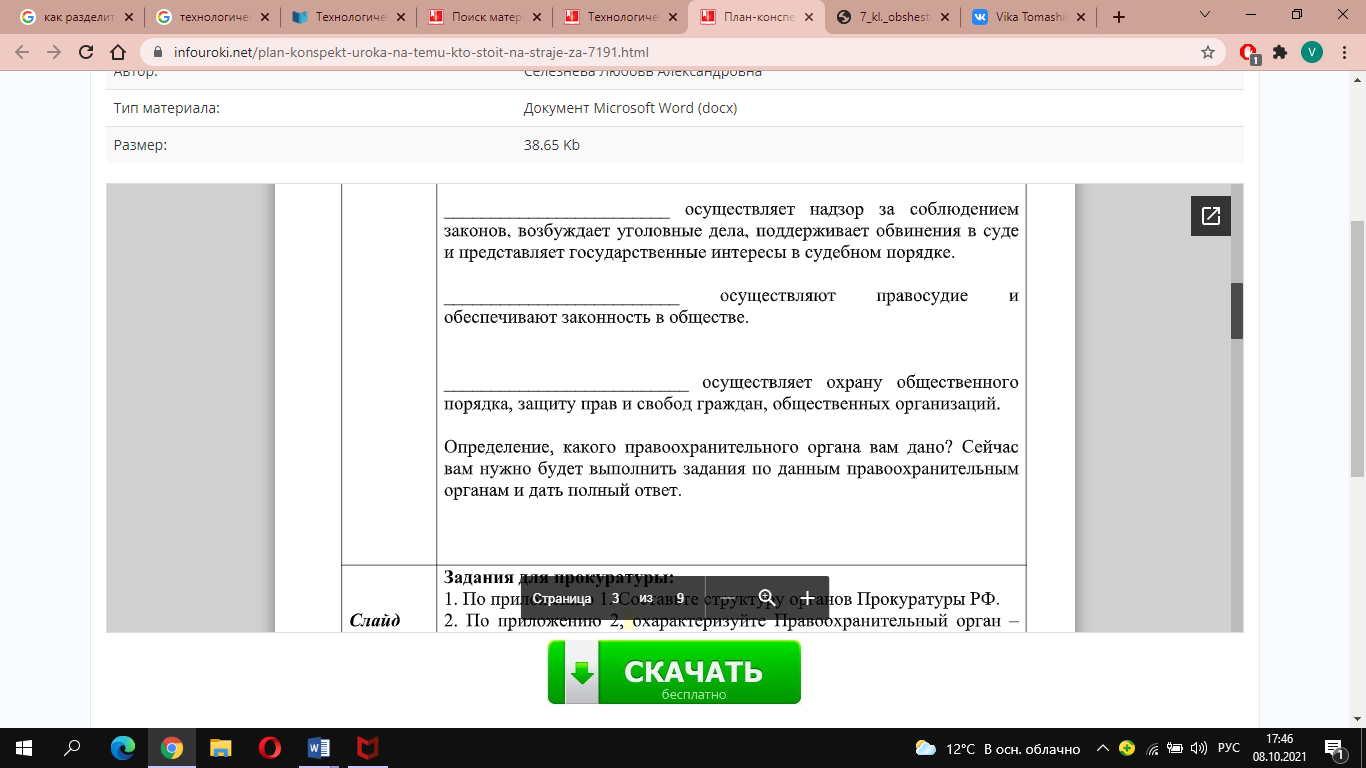Click the 'Тип материала:' label
1366x768 pixels.
point(166,108)
